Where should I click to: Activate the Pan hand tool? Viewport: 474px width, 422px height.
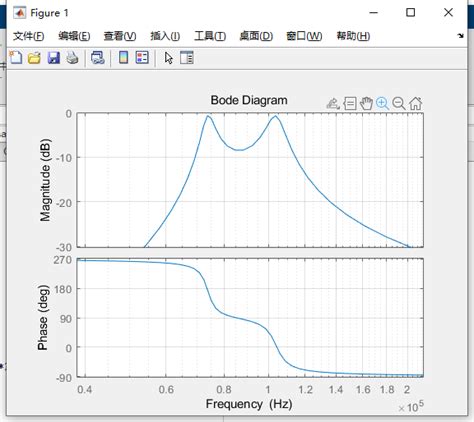pos(366,103)
